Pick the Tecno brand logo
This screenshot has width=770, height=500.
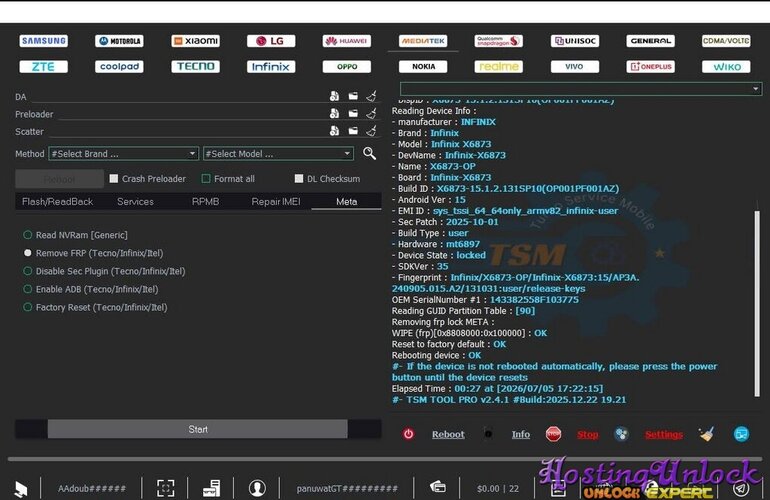(195, 66)
